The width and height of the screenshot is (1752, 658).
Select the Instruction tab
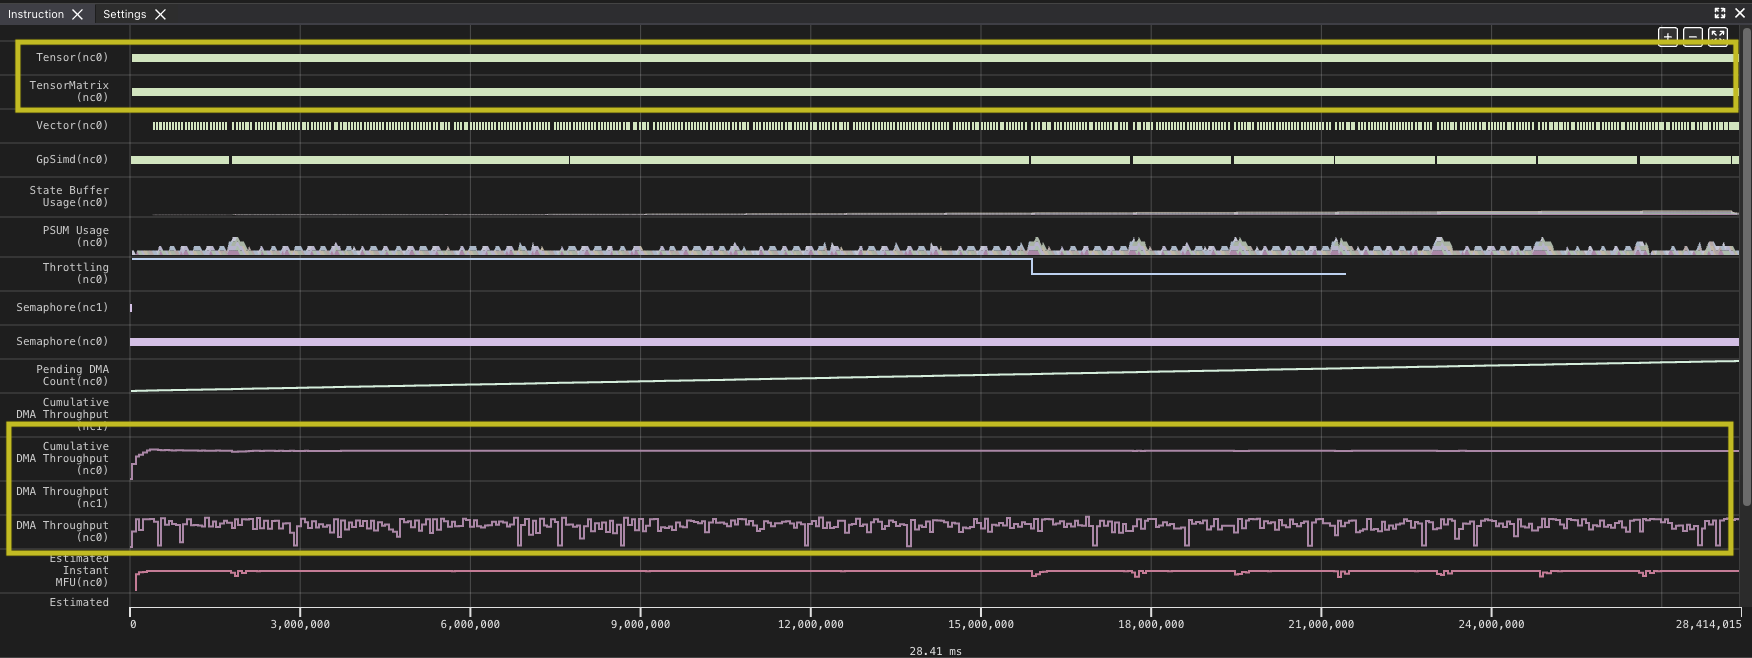tap(35, 14)
